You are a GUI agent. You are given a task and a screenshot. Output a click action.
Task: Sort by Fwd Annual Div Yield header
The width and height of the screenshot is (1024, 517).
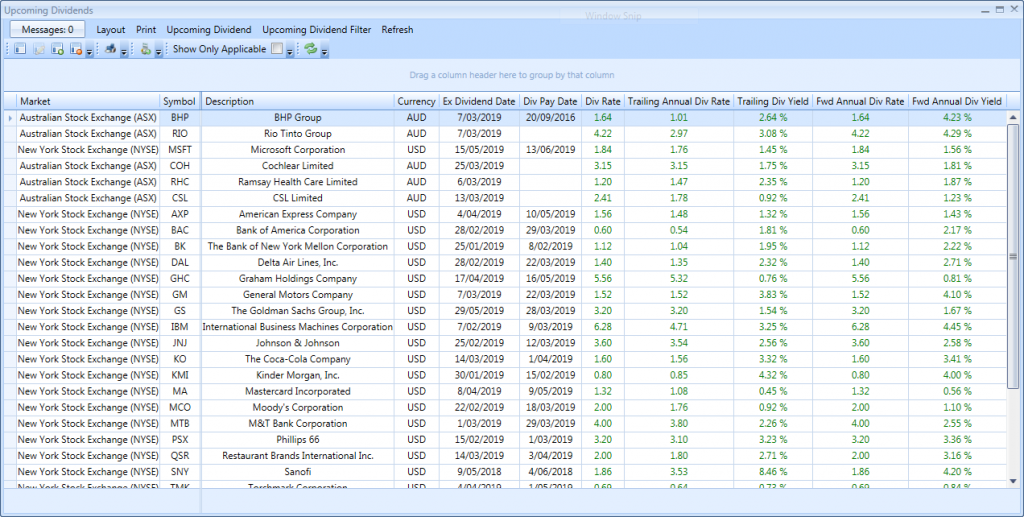point(957,101)
